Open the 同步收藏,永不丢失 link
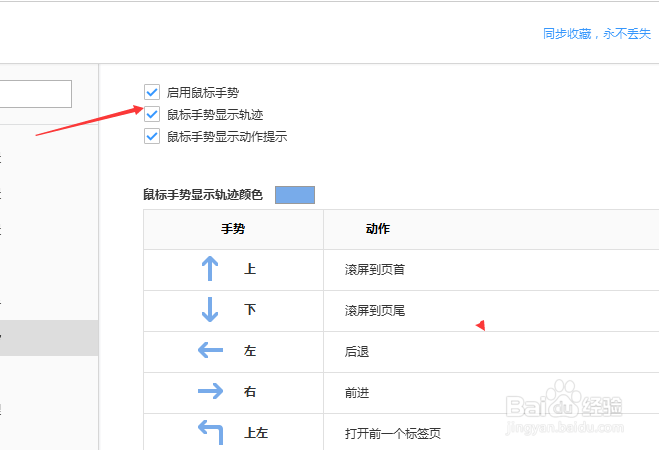The width and height of the screenshot is (659, 450). tap(597, 34)
